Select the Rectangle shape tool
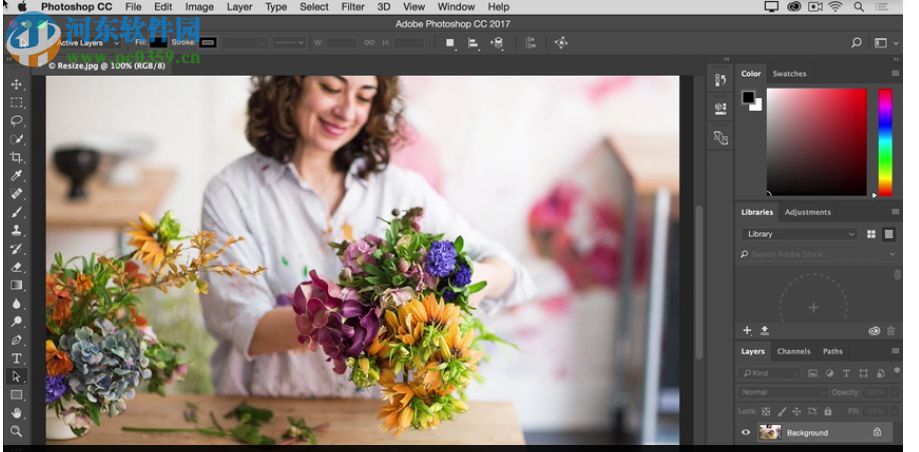The width and height of the screenshot is (919, 452). pyautogui.click(x=16, y=395)
